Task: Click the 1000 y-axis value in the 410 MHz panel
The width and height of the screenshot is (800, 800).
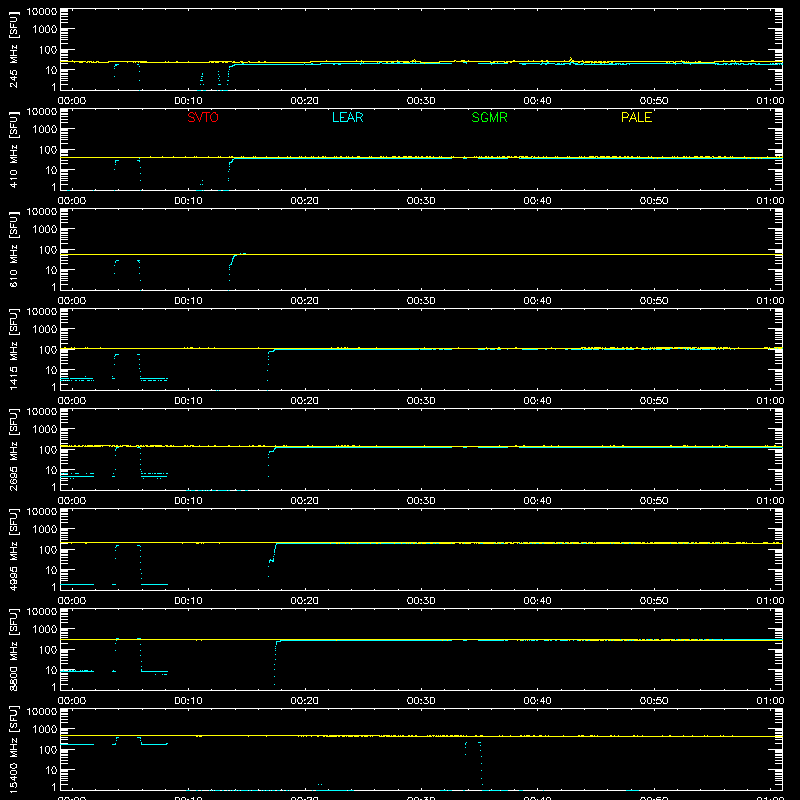Action: [x=45, y=130]
